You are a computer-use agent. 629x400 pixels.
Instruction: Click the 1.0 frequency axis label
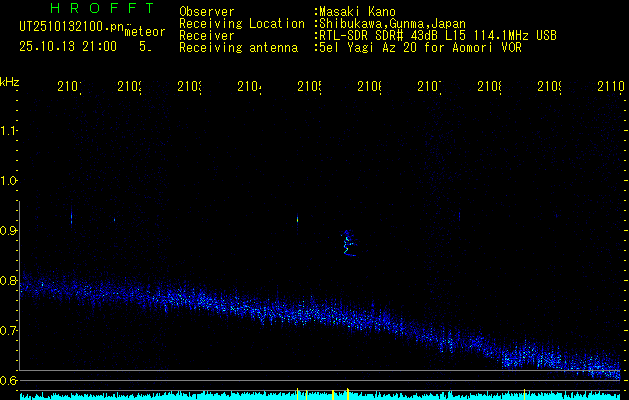pyautogui.click(x=8, y=181)
